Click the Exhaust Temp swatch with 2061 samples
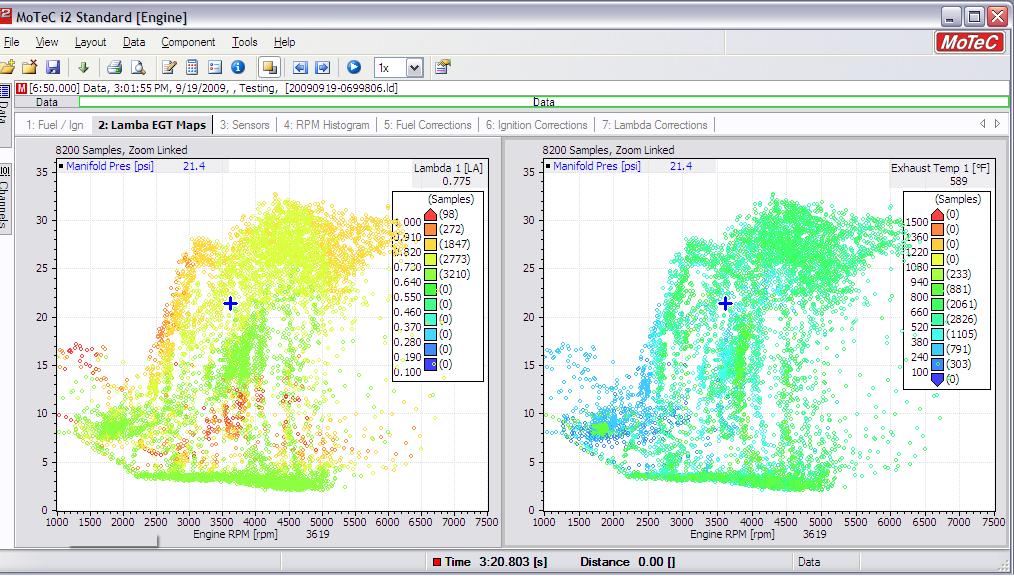 937,304
